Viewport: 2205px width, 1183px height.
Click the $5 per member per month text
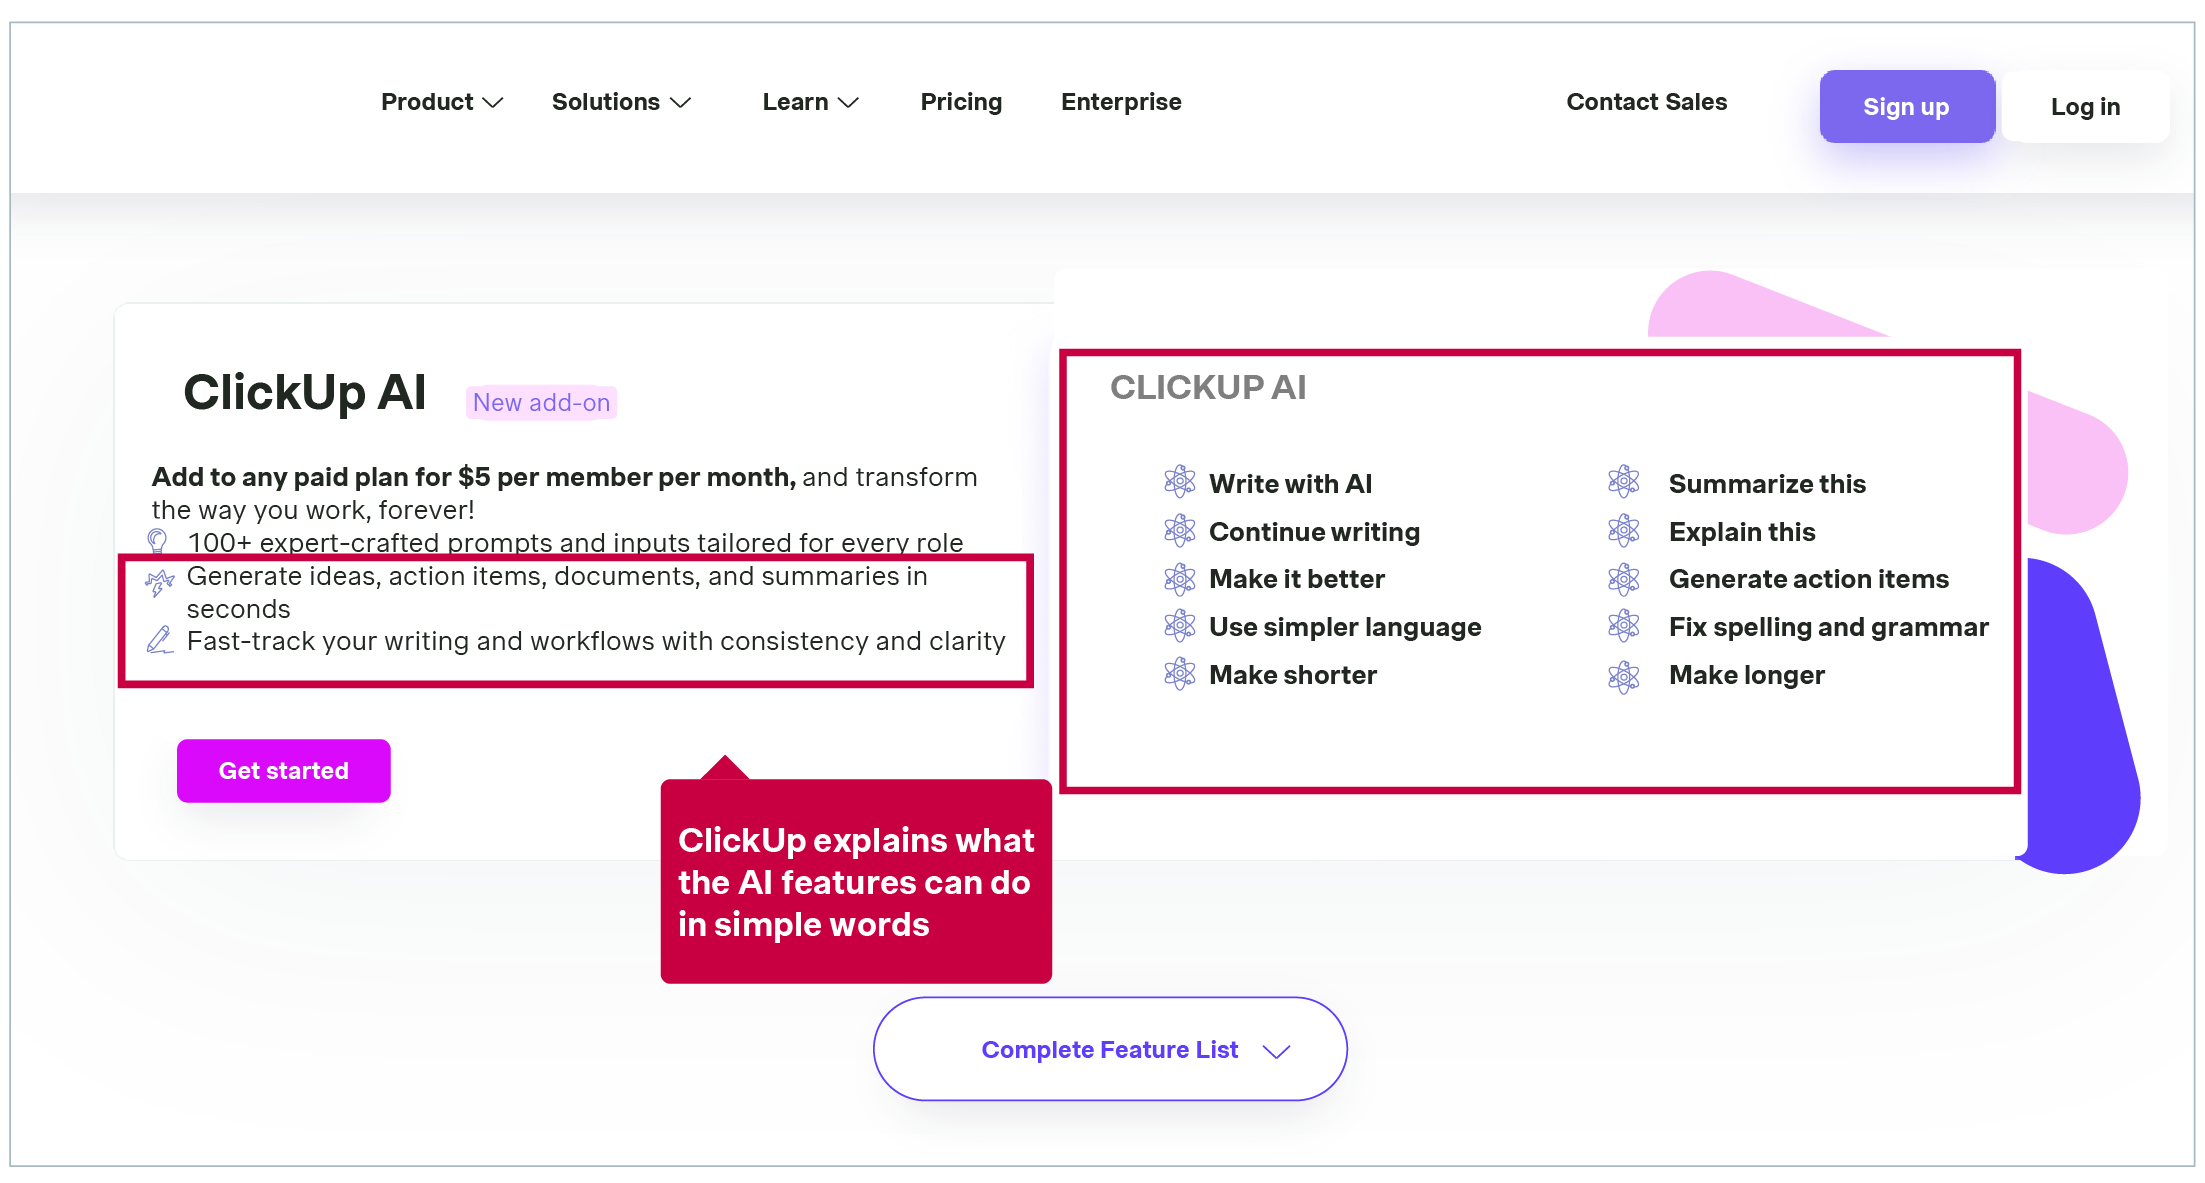pos(625,477)
